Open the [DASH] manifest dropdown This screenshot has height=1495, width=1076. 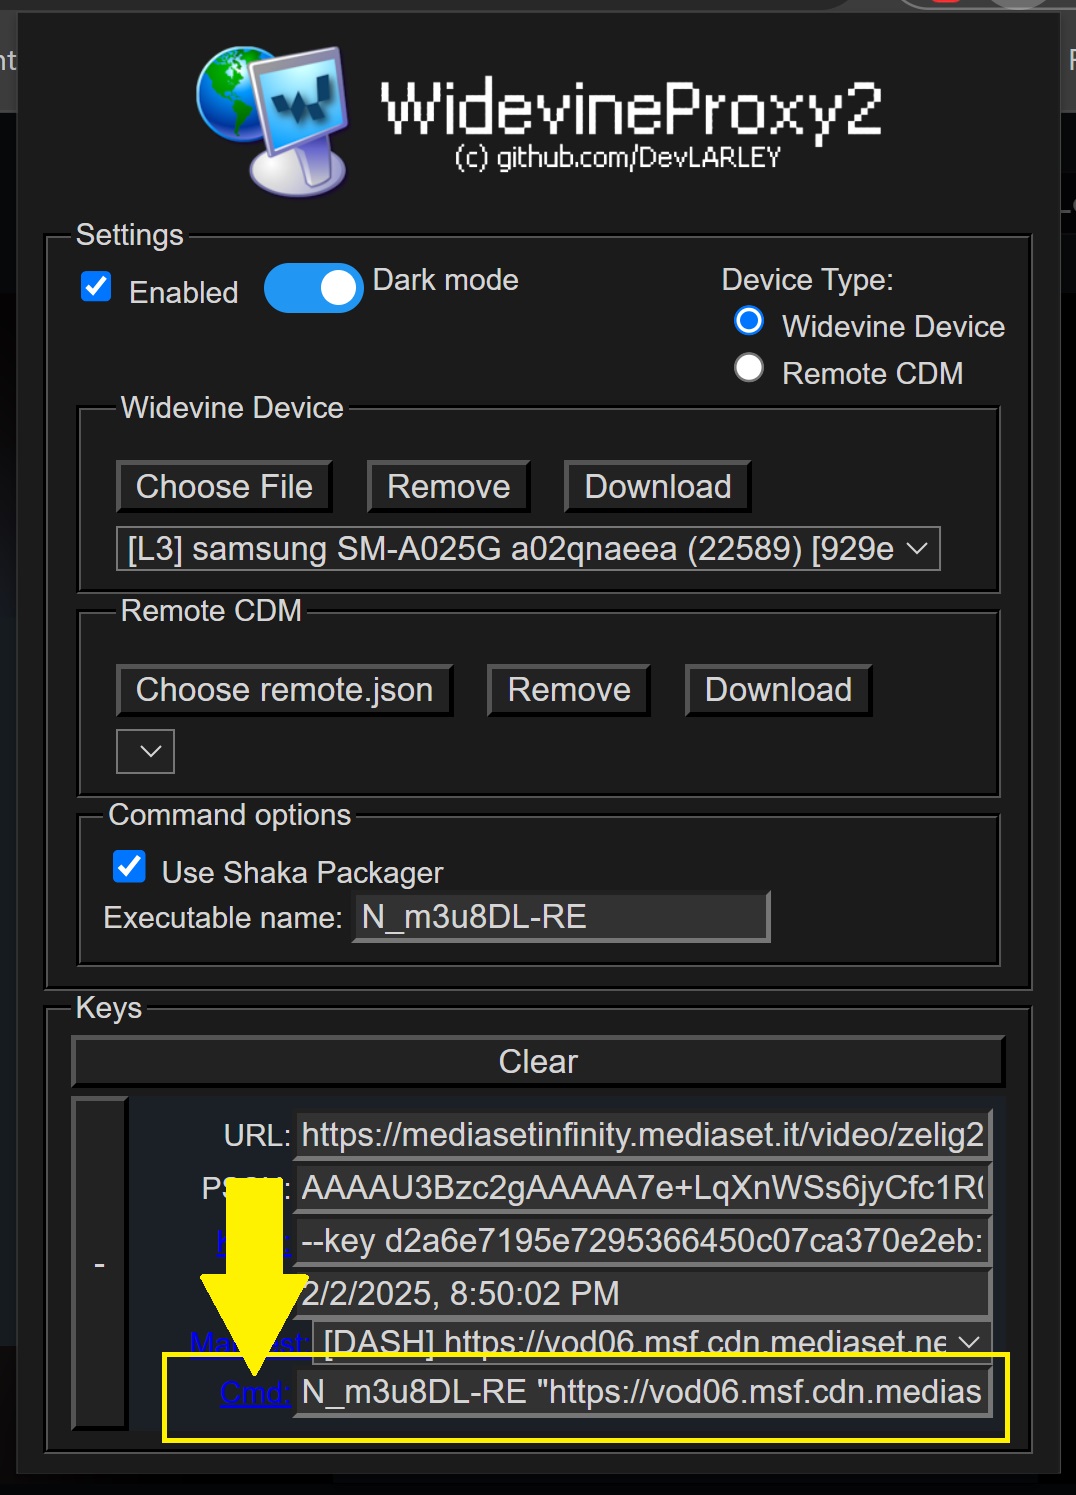[653, 1342]
